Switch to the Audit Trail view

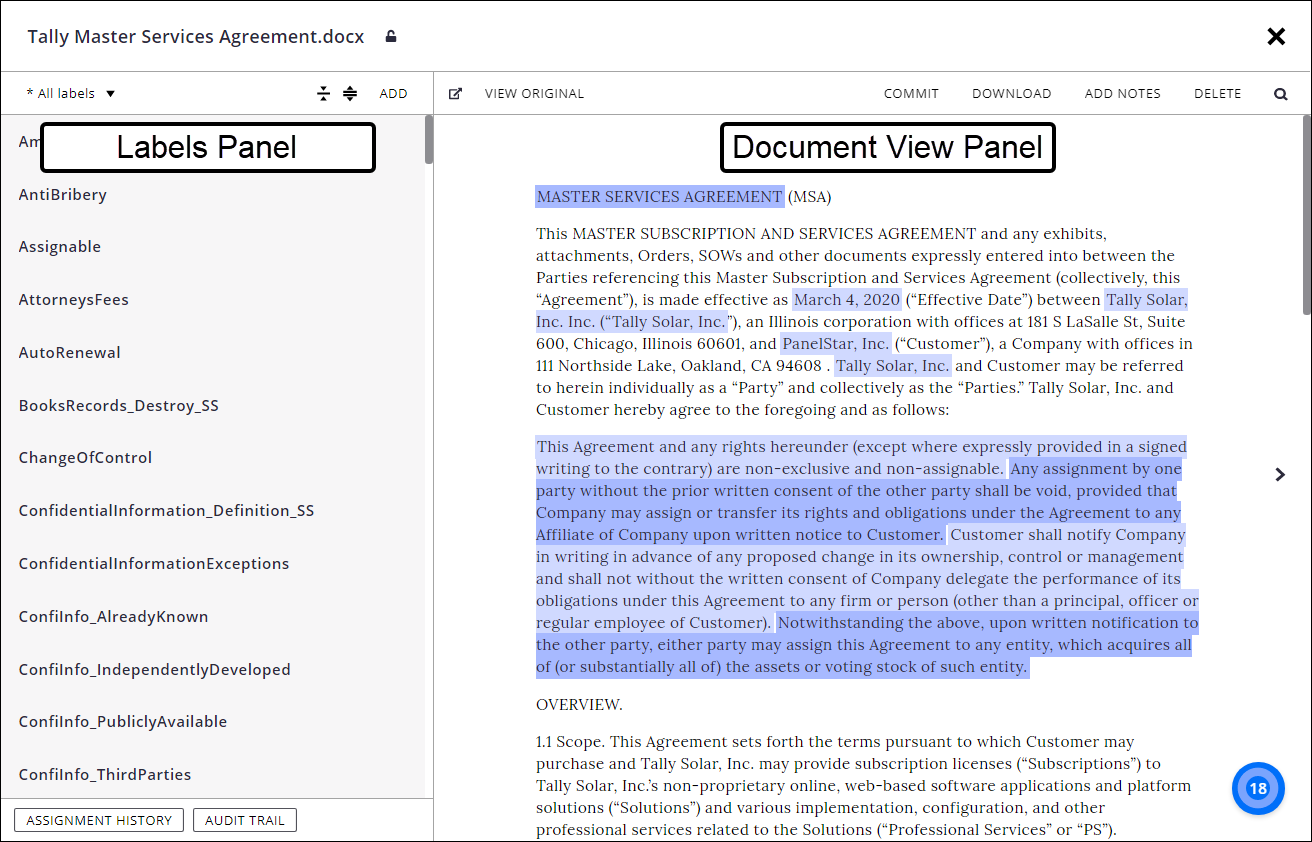244,819
